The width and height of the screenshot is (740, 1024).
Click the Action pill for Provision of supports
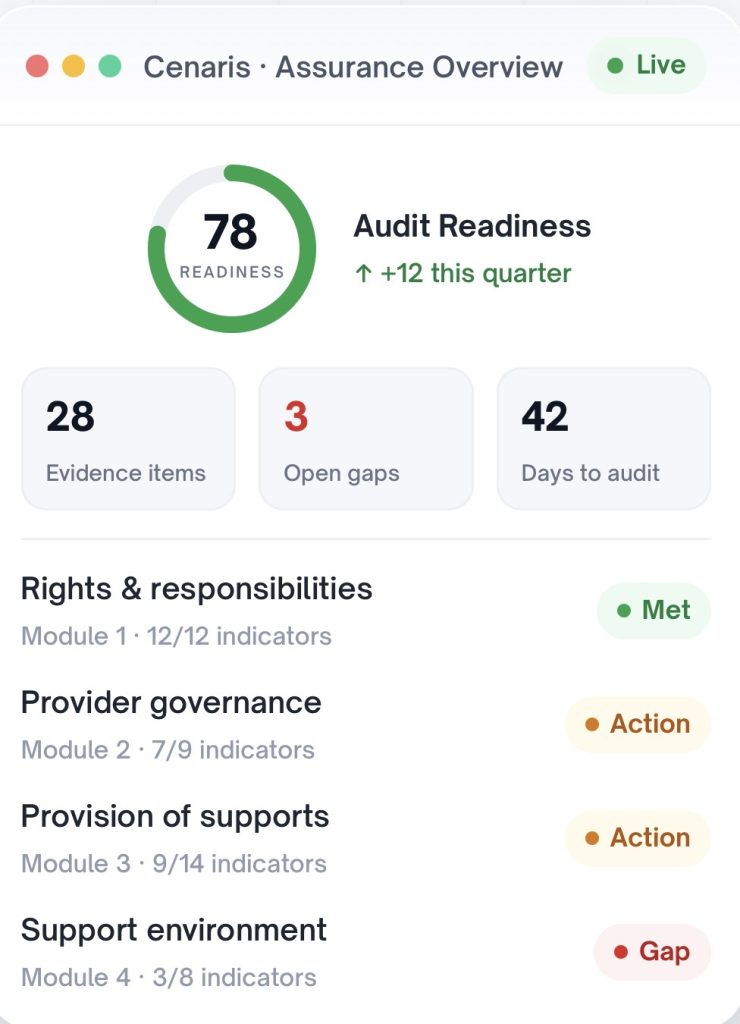point(638,838)
